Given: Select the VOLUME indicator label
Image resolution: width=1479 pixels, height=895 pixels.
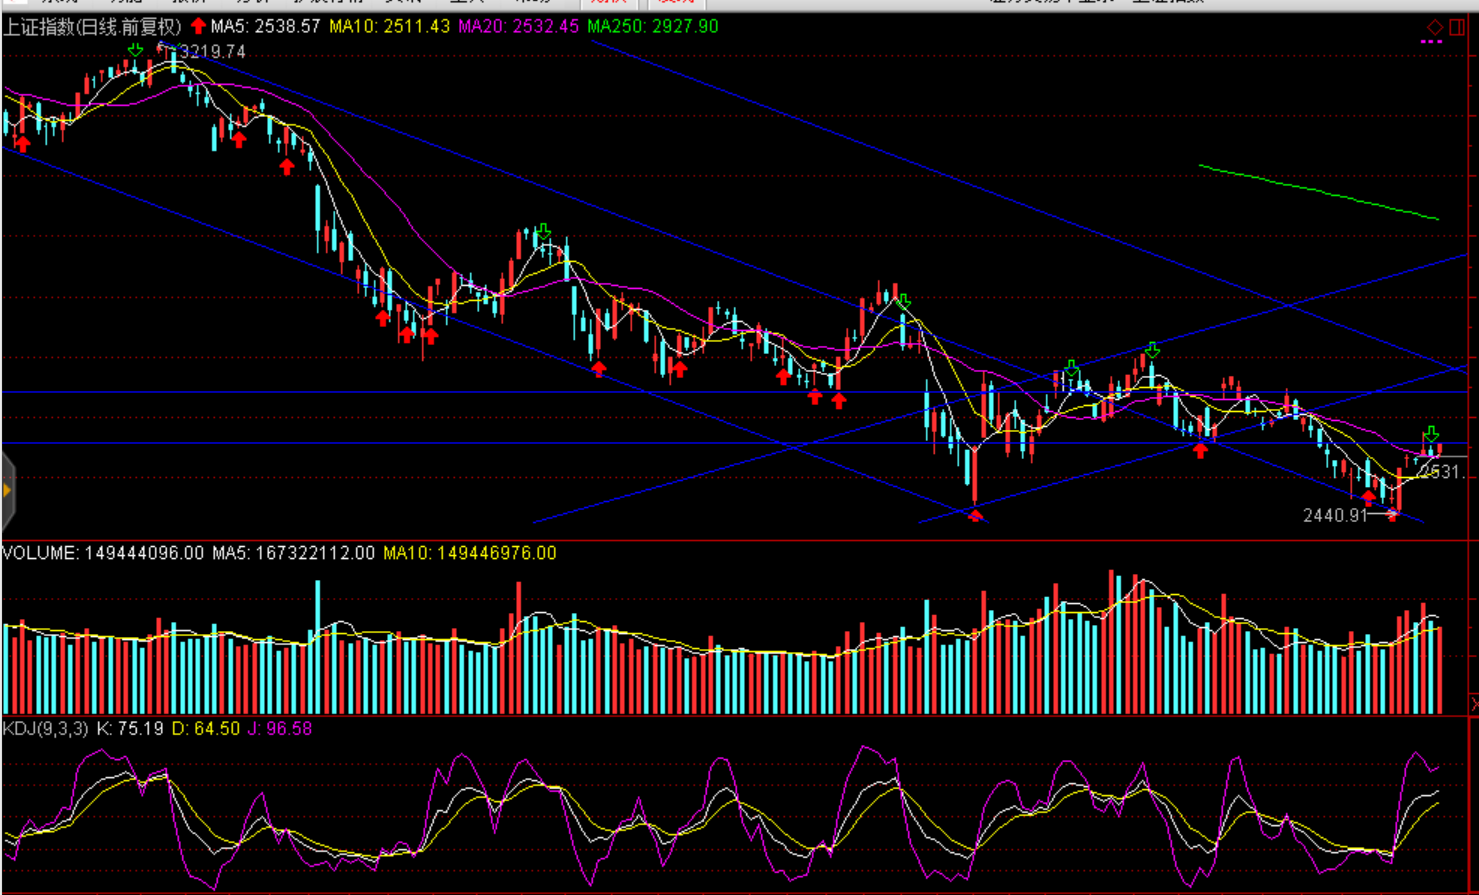Looking at the screenshot, I should click(x=103, y=553).
